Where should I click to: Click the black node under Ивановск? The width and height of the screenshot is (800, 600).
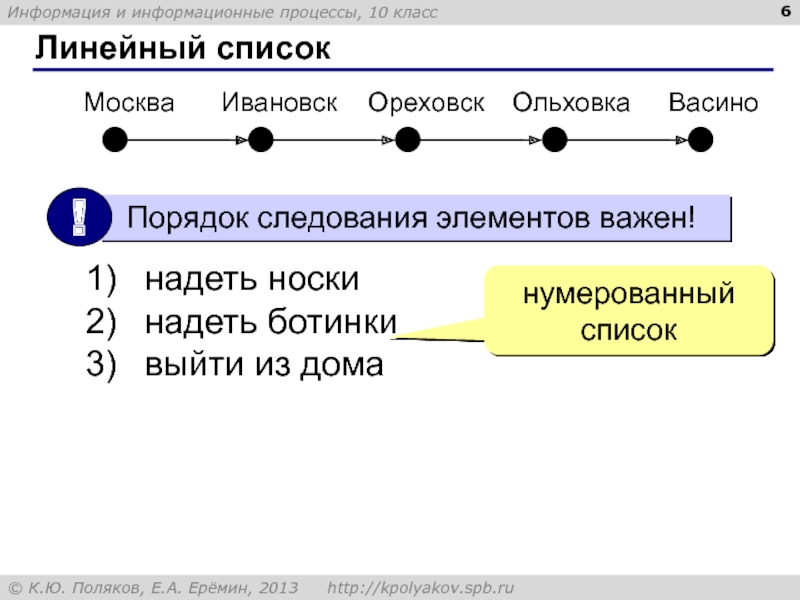point(261,140)
